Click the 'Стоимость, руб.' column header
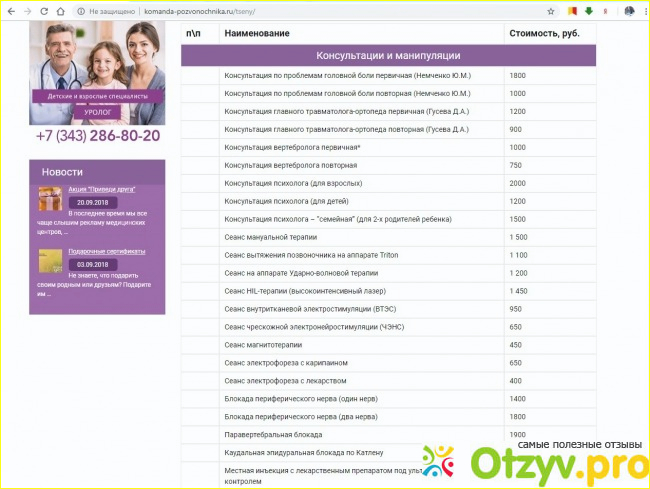The image size is (650, 489). [544, 33]
